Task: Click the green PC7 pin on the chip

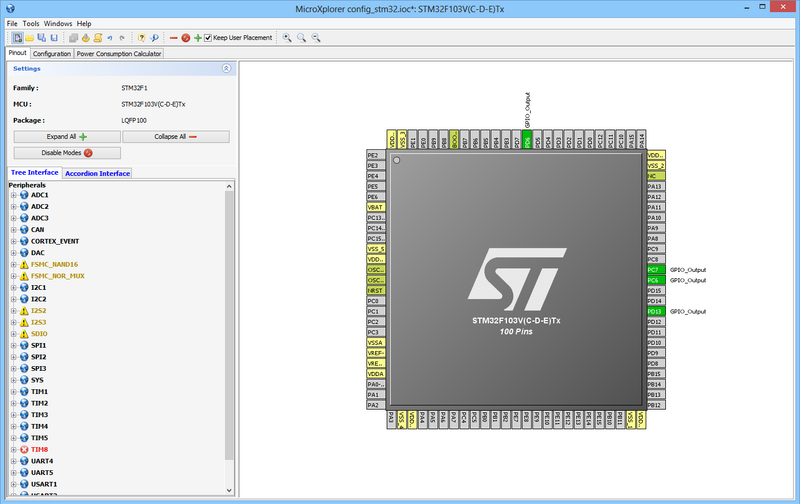Action: pyautogui.click(x=656, y=270)
